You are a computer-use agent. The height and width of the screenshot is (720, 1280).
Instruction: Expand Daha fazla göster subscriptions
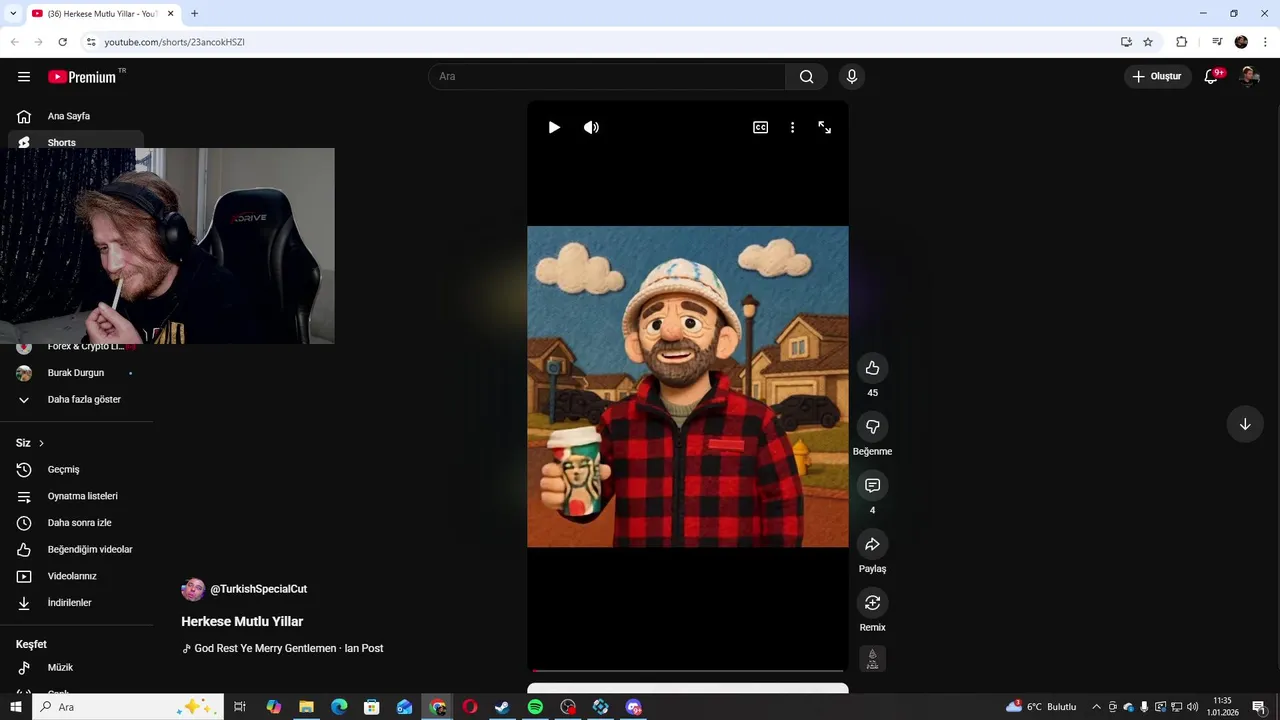click(76, 399)
